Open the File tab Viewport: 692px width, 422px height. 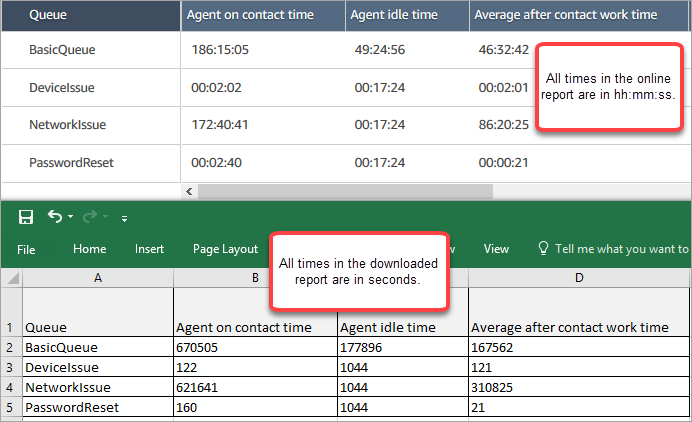[26, 249]
